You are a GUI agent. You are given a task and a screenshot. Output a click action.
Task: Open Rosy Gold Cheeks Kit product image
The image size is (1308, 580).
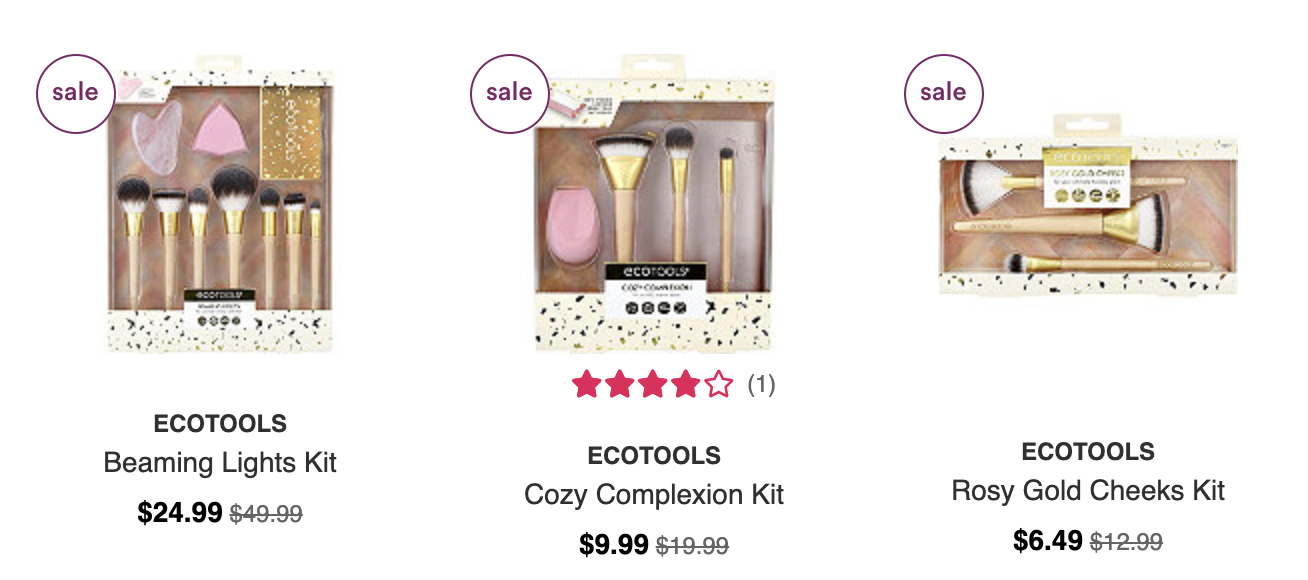point(1088,204)
